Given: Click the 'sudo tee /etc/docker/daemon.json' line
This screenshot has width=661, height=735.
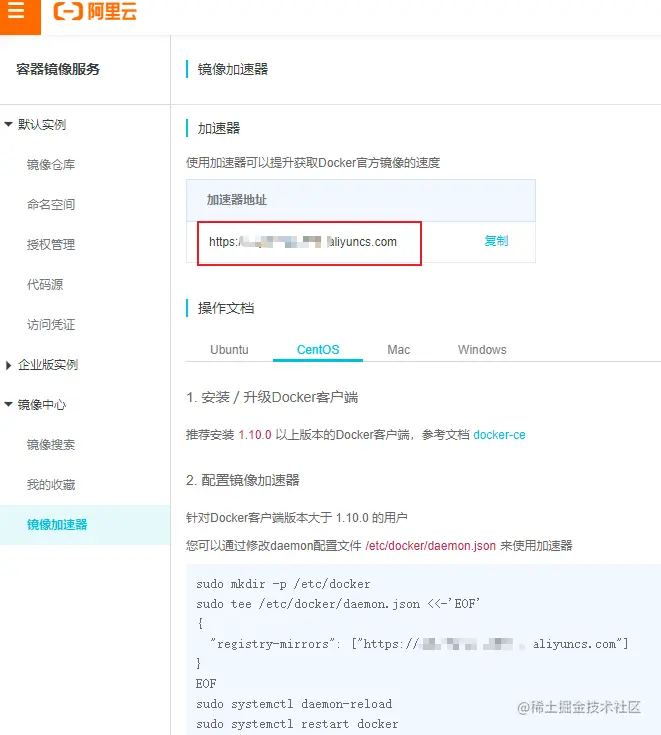Looking at the screenshot, I should click(x=338, y=604).
